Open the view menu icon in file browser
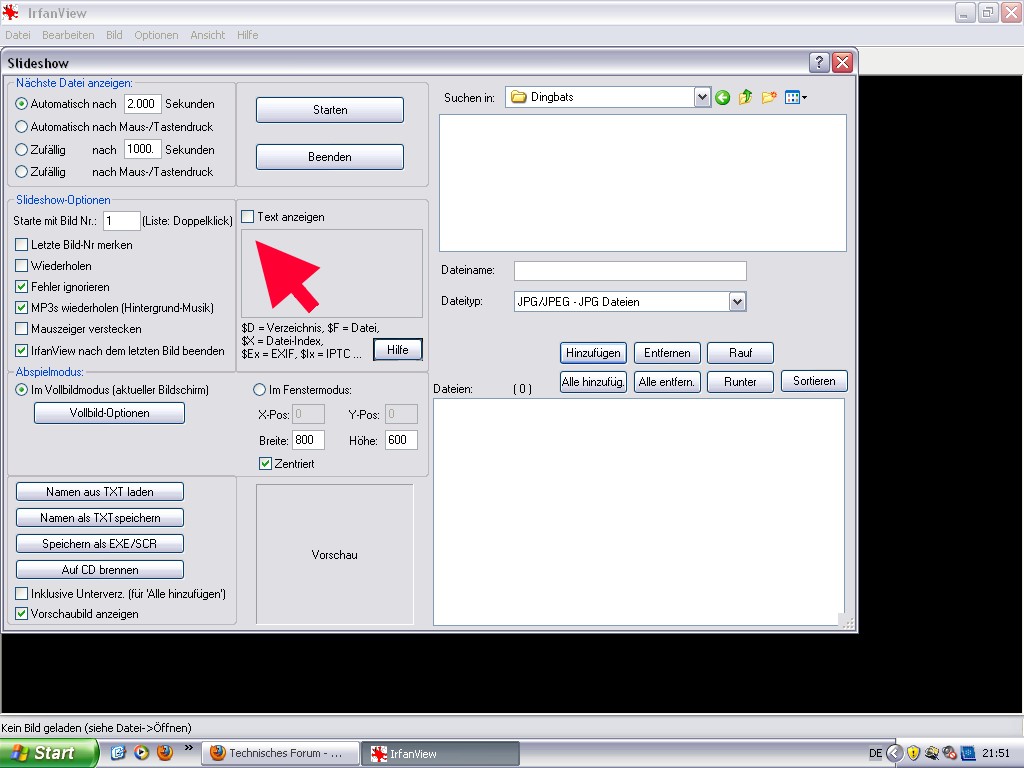1024x768 pixels. coord(796,98)
